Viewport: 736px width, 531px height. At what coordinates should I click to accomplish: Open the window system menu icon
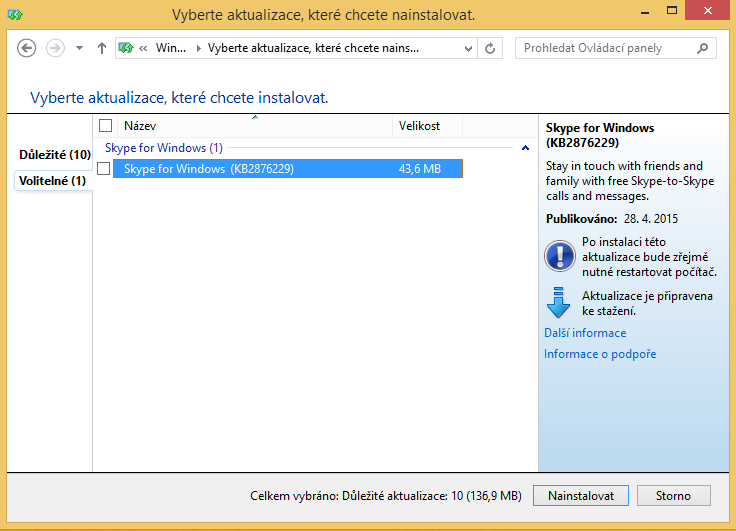[x=14, y=16]
